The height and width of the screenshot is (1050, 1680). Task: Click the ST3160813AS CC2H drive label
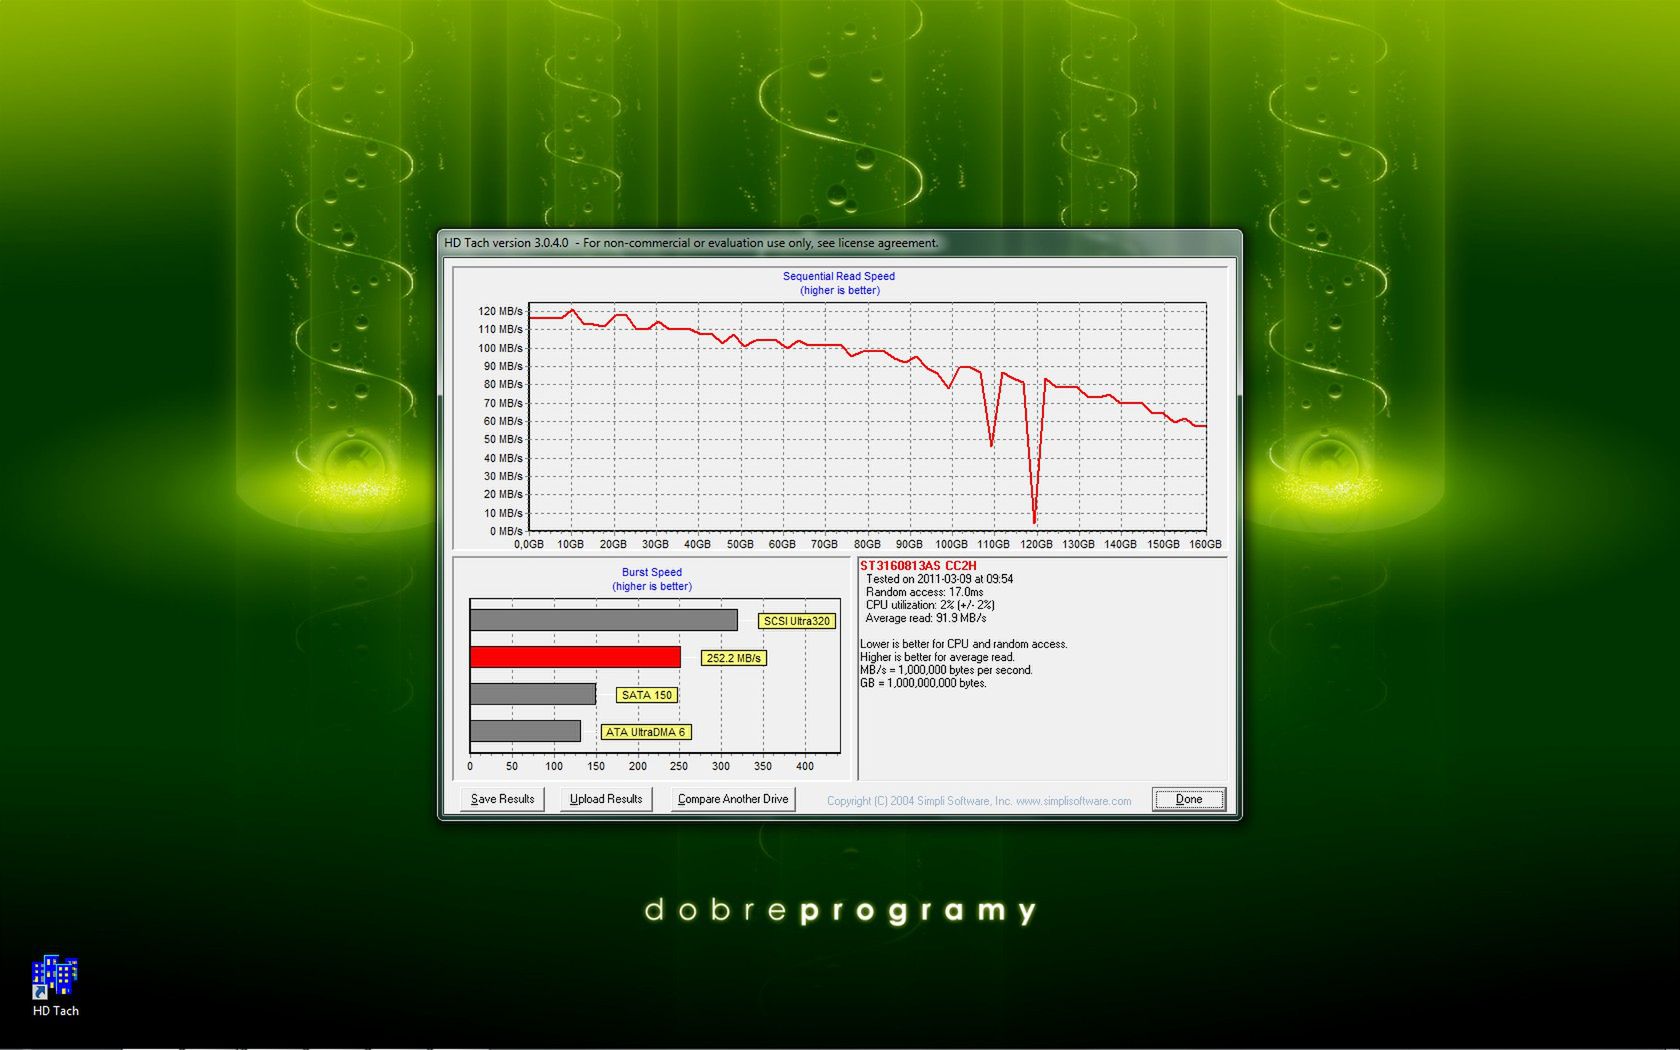coord(918,563)
